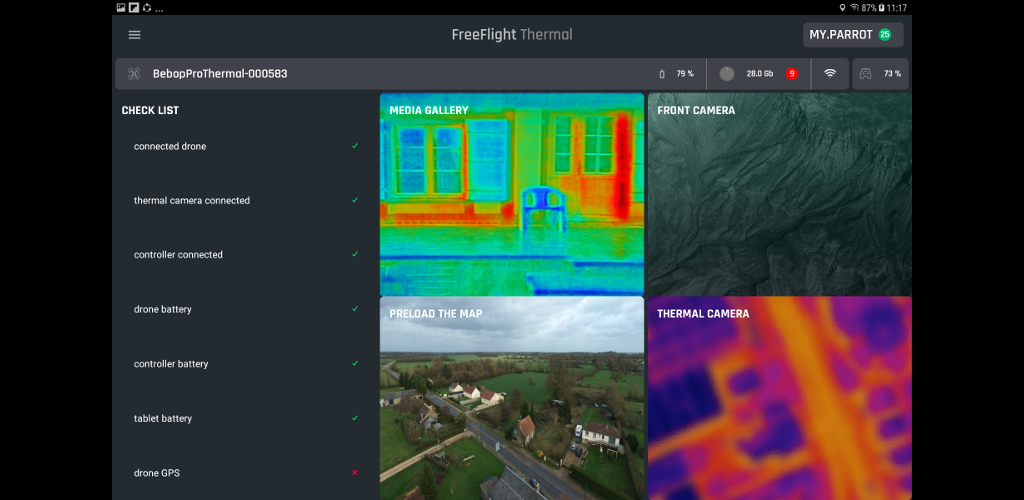This screenshot has height=500, width=1024.
Task: Tap the controller gamepad icon
Action: [865, 74]
